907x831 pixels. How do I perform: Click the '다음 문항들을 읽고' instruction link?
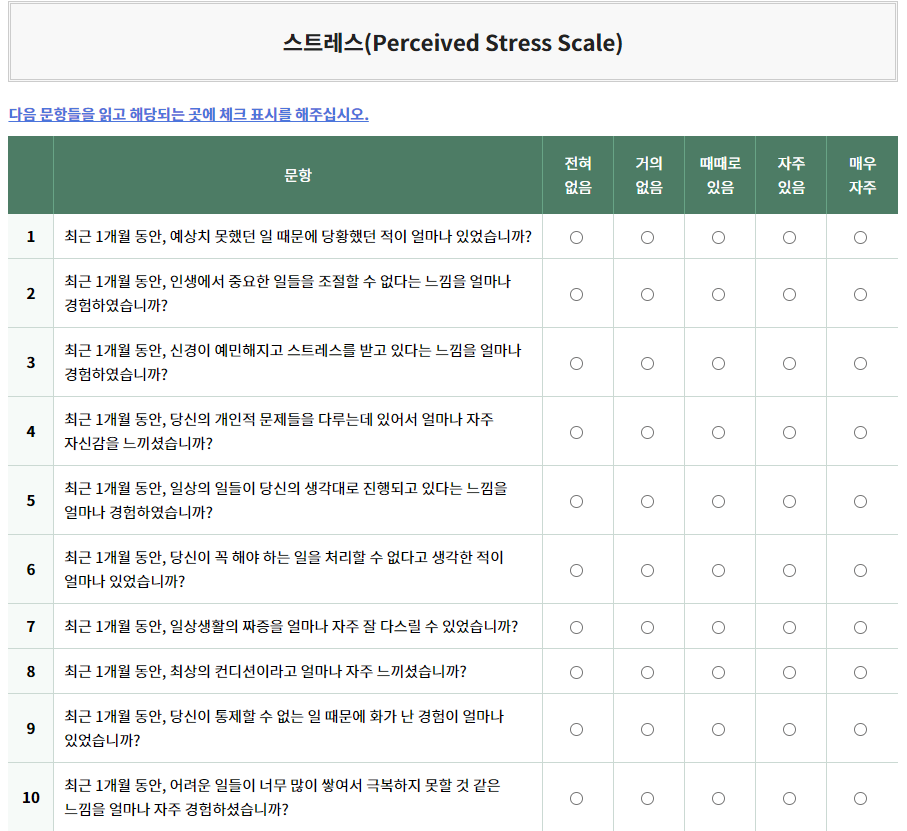tap(189, 115)
